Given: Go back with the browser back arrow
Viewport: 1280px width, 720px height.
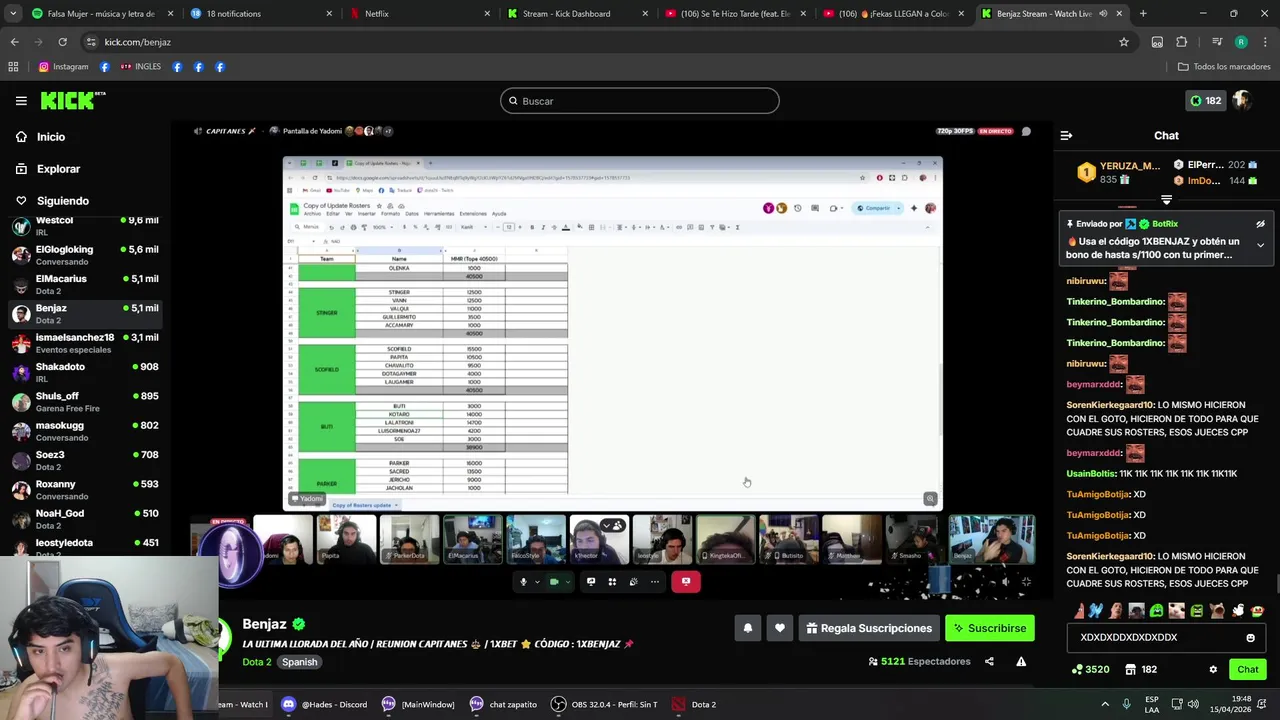Looking at the screenshot, I should pyautogui.click(x=14, y=42).
